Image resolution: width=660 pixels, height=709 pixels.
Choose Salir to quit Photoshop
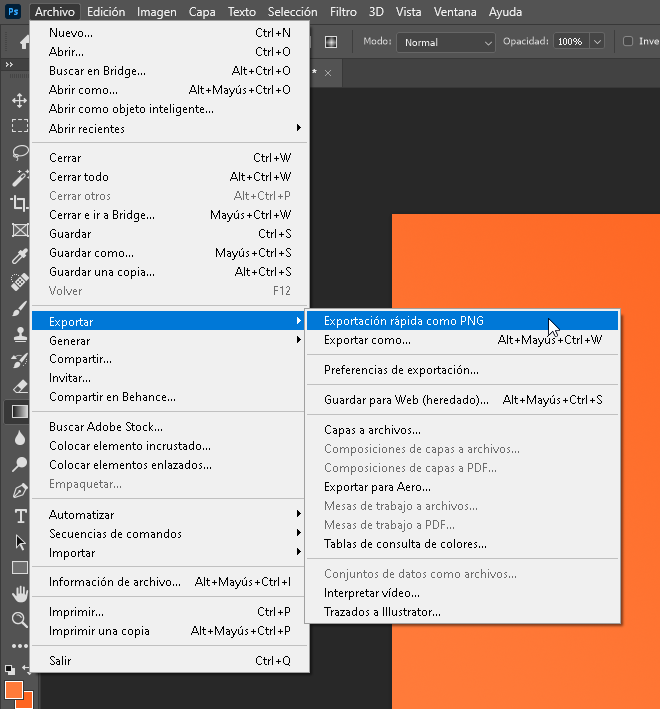click(170, 661)
